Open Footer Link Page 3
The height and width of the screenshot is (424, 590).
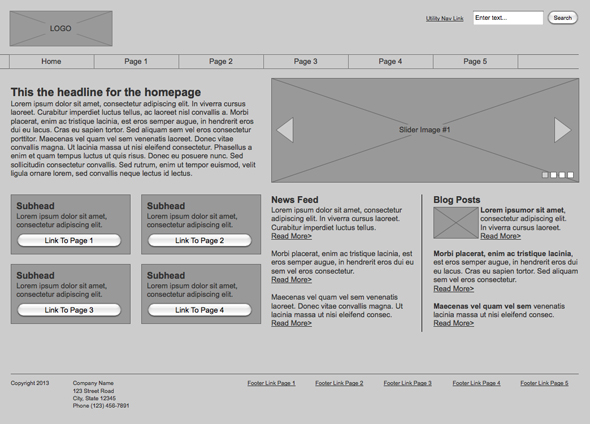[x=408, y=383]
